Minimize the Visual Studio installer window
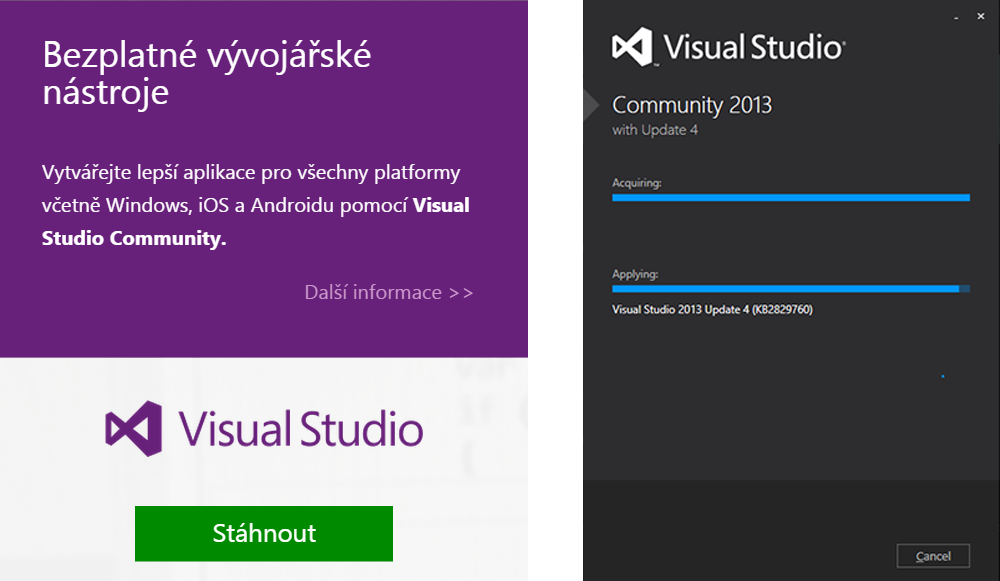Viewport: 1000px width, 581px height. [x=956, y=17]
